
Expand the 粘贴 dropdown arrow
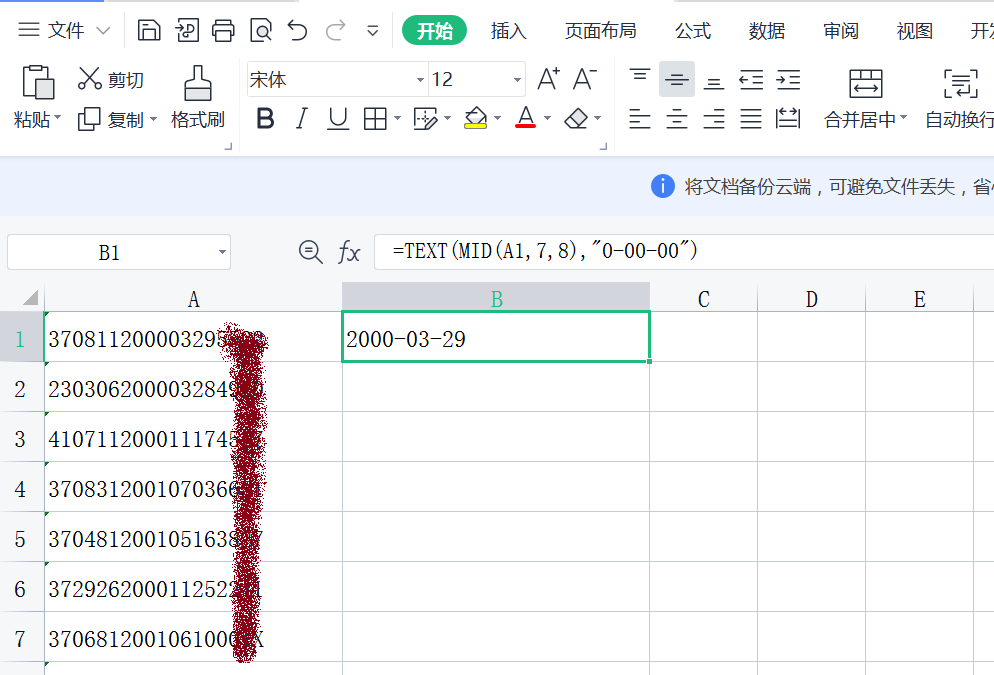point(58,118)
